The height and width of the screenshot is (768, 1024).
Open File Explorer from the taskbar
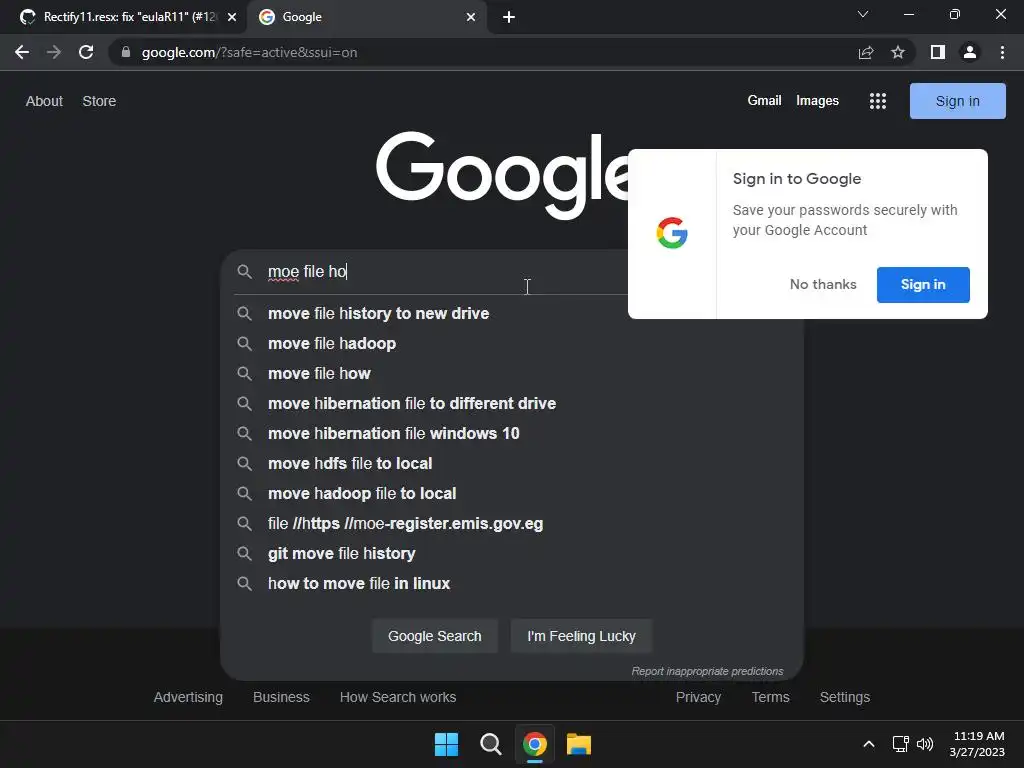pyautogui.click(x=579, y=744)
